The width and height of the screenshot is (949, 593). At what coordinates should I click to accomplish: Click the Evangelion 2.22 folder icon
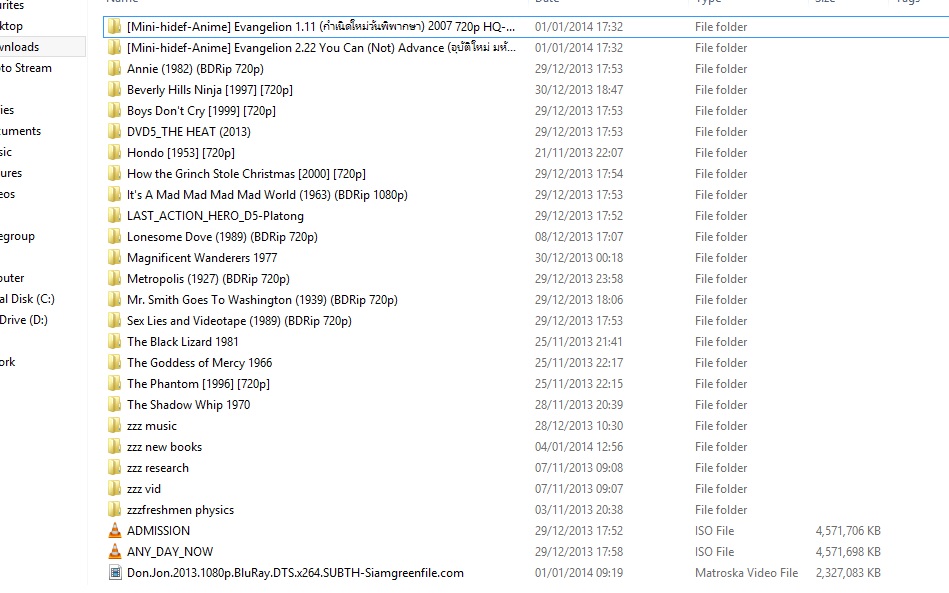point(114,47)
